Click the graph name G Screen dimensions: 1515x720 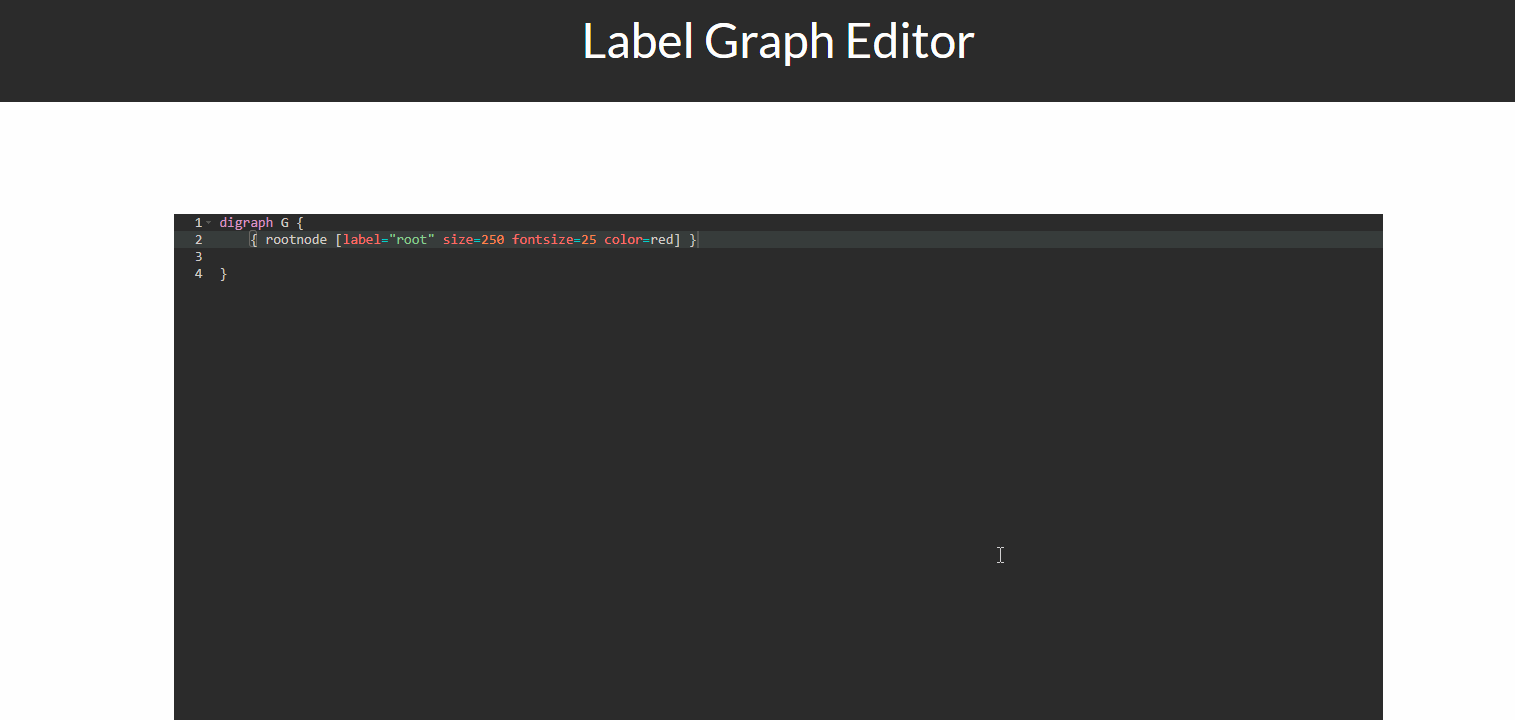(x=283, y=222)
